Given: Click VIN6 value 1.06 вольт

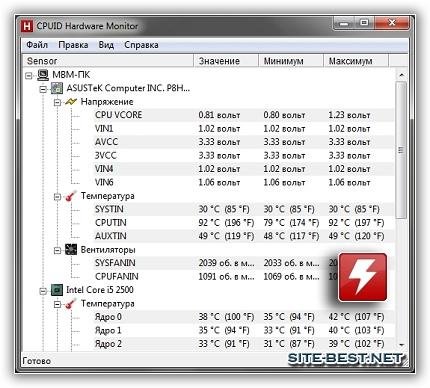Looking at the screenshot, I should [219, 182].
